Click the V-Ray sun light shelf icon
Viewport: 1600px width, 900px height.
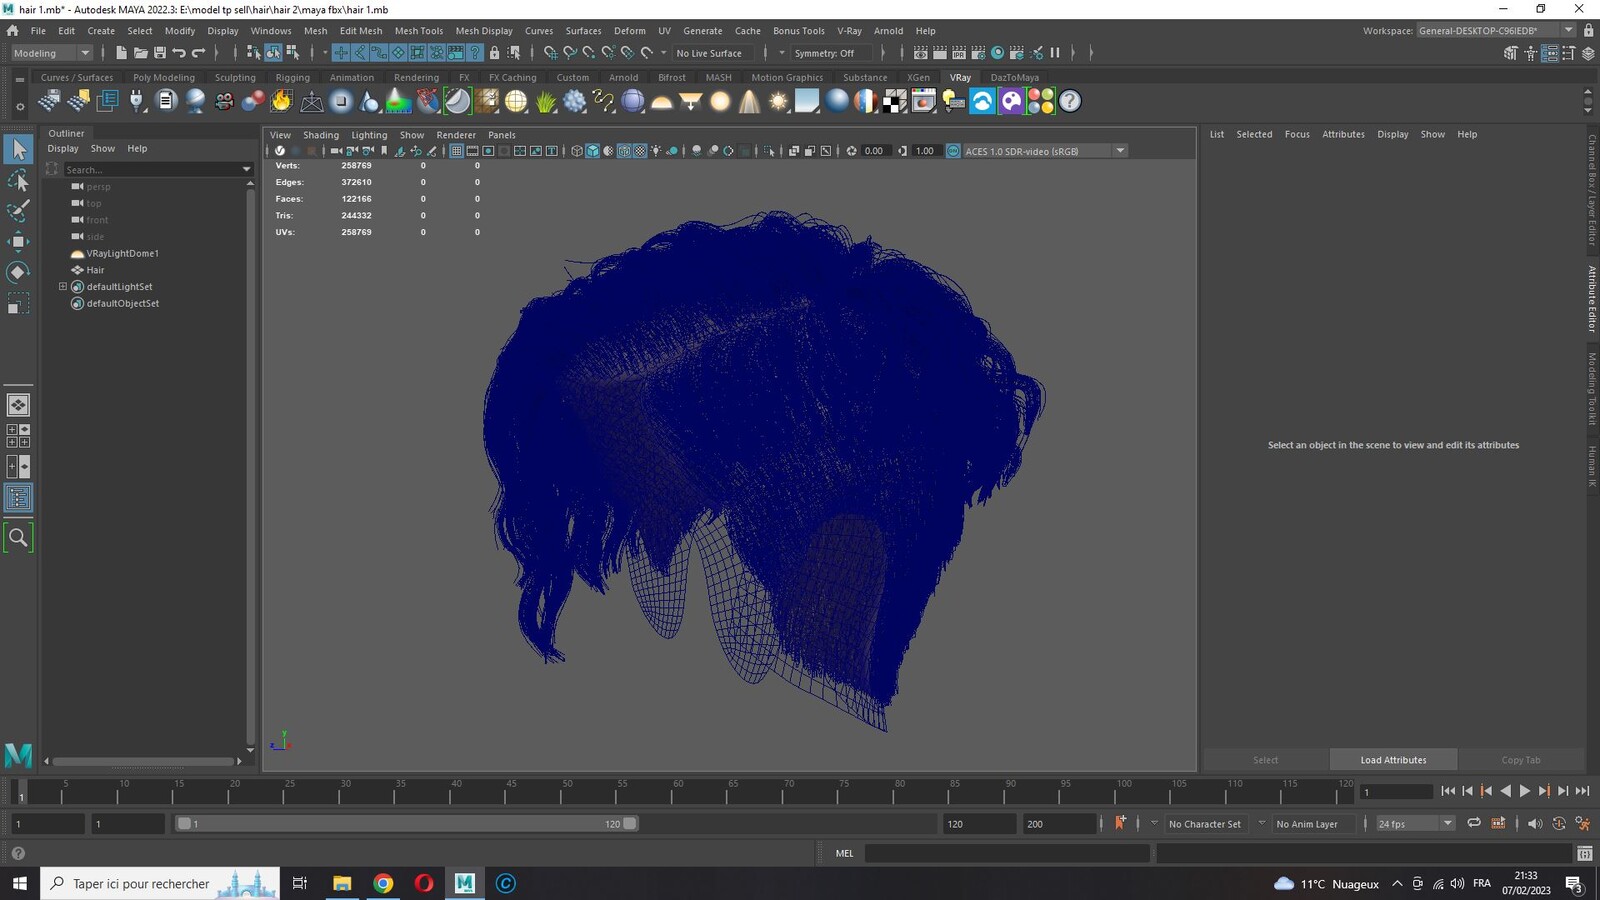pyautogui.click(x=778, y=101)
